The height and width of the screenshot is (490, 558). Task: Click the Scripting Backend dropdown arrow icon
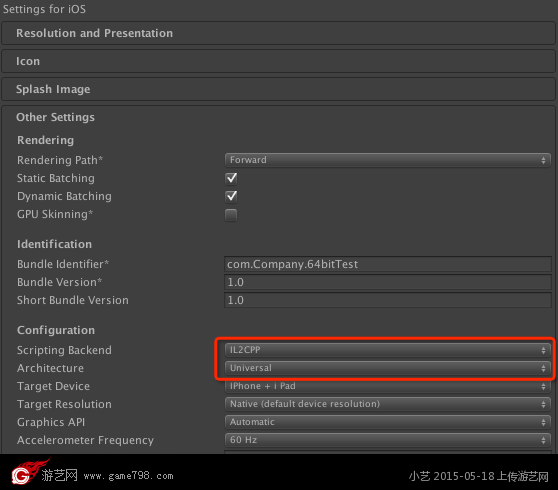point(543,350)
